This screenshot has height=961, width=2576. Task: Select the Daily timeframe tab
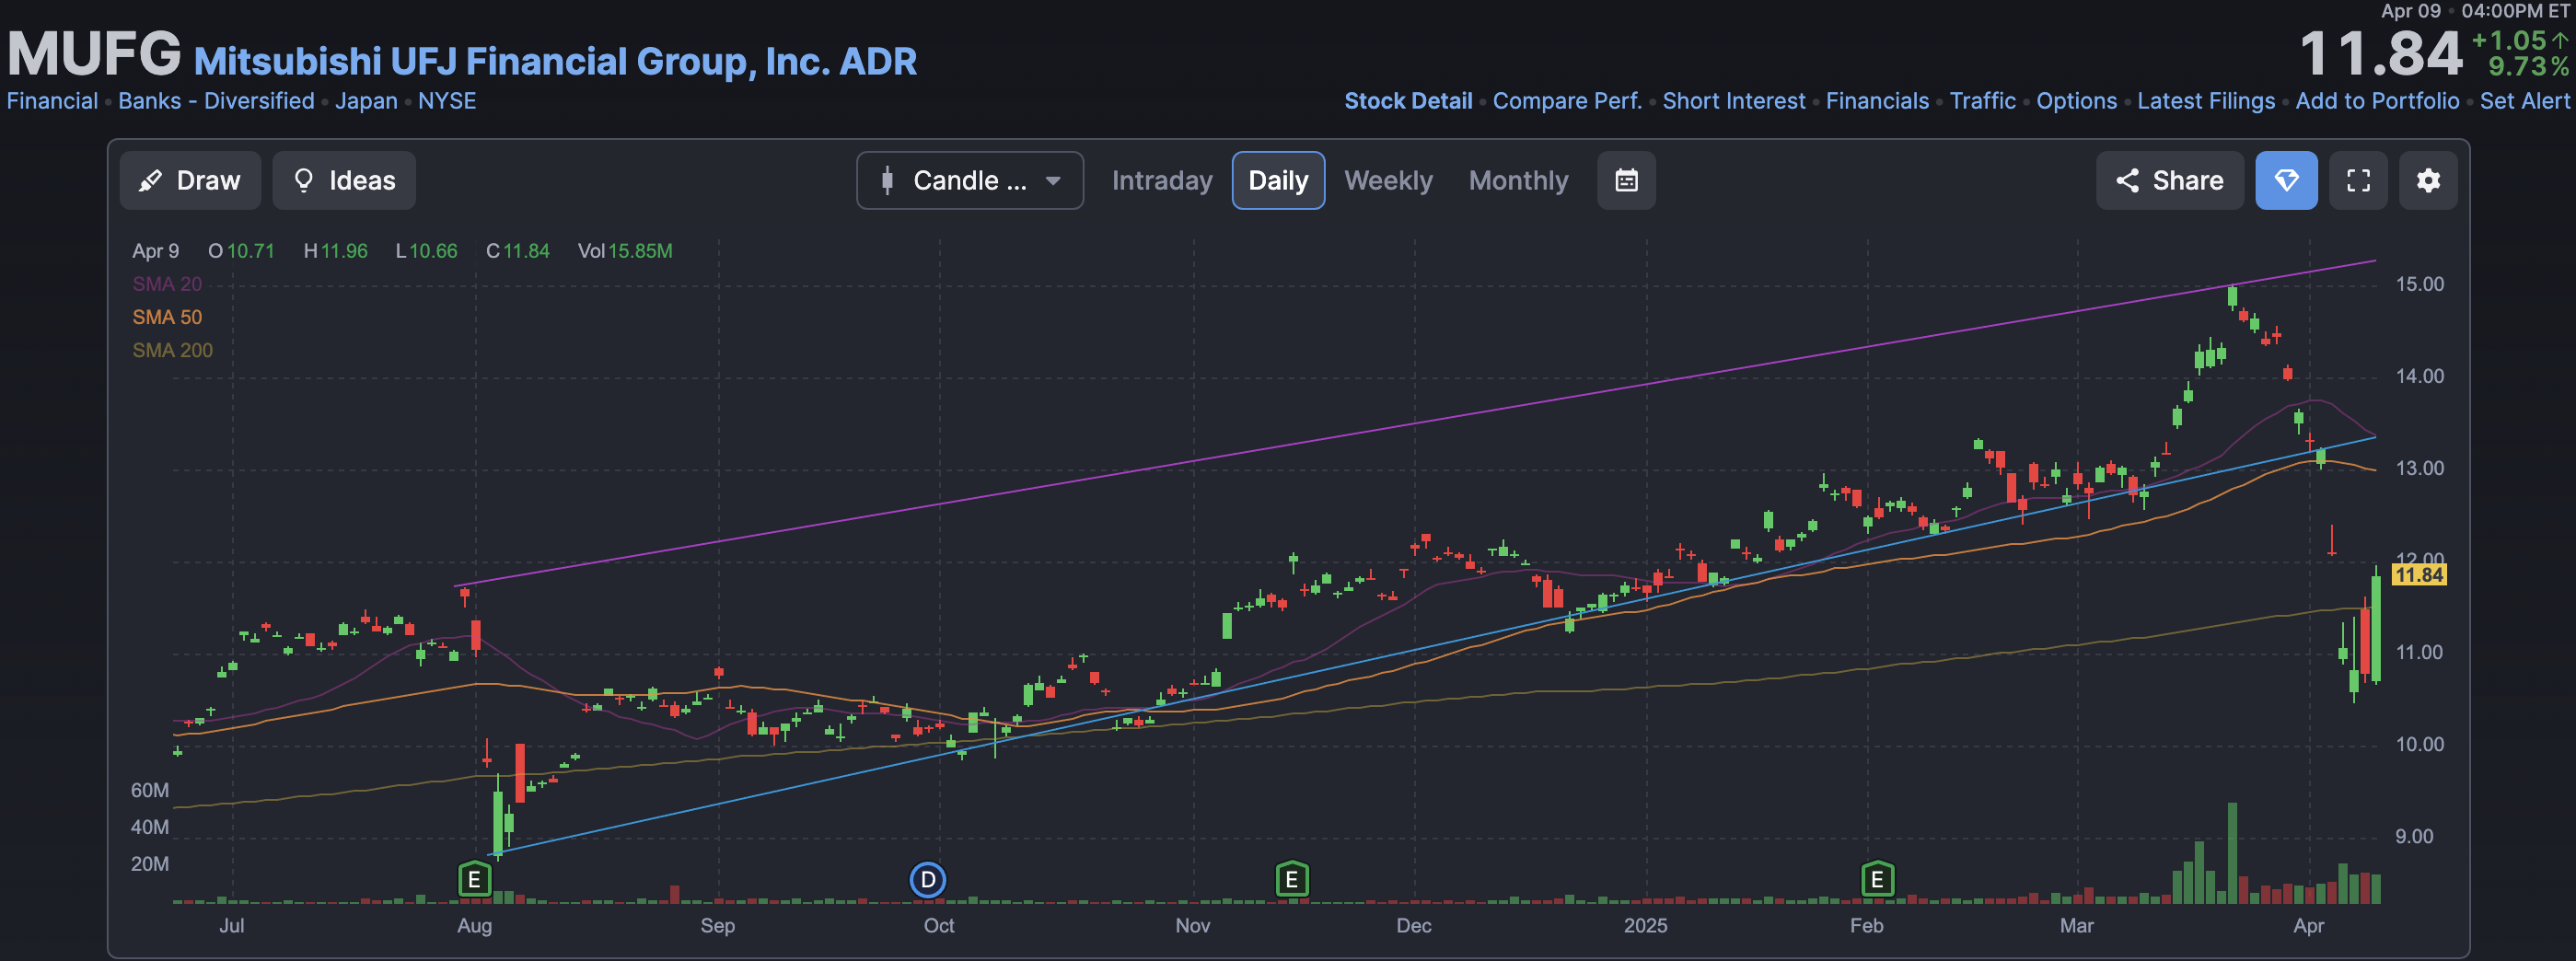pyautogui.click(x=1278, y=180)
